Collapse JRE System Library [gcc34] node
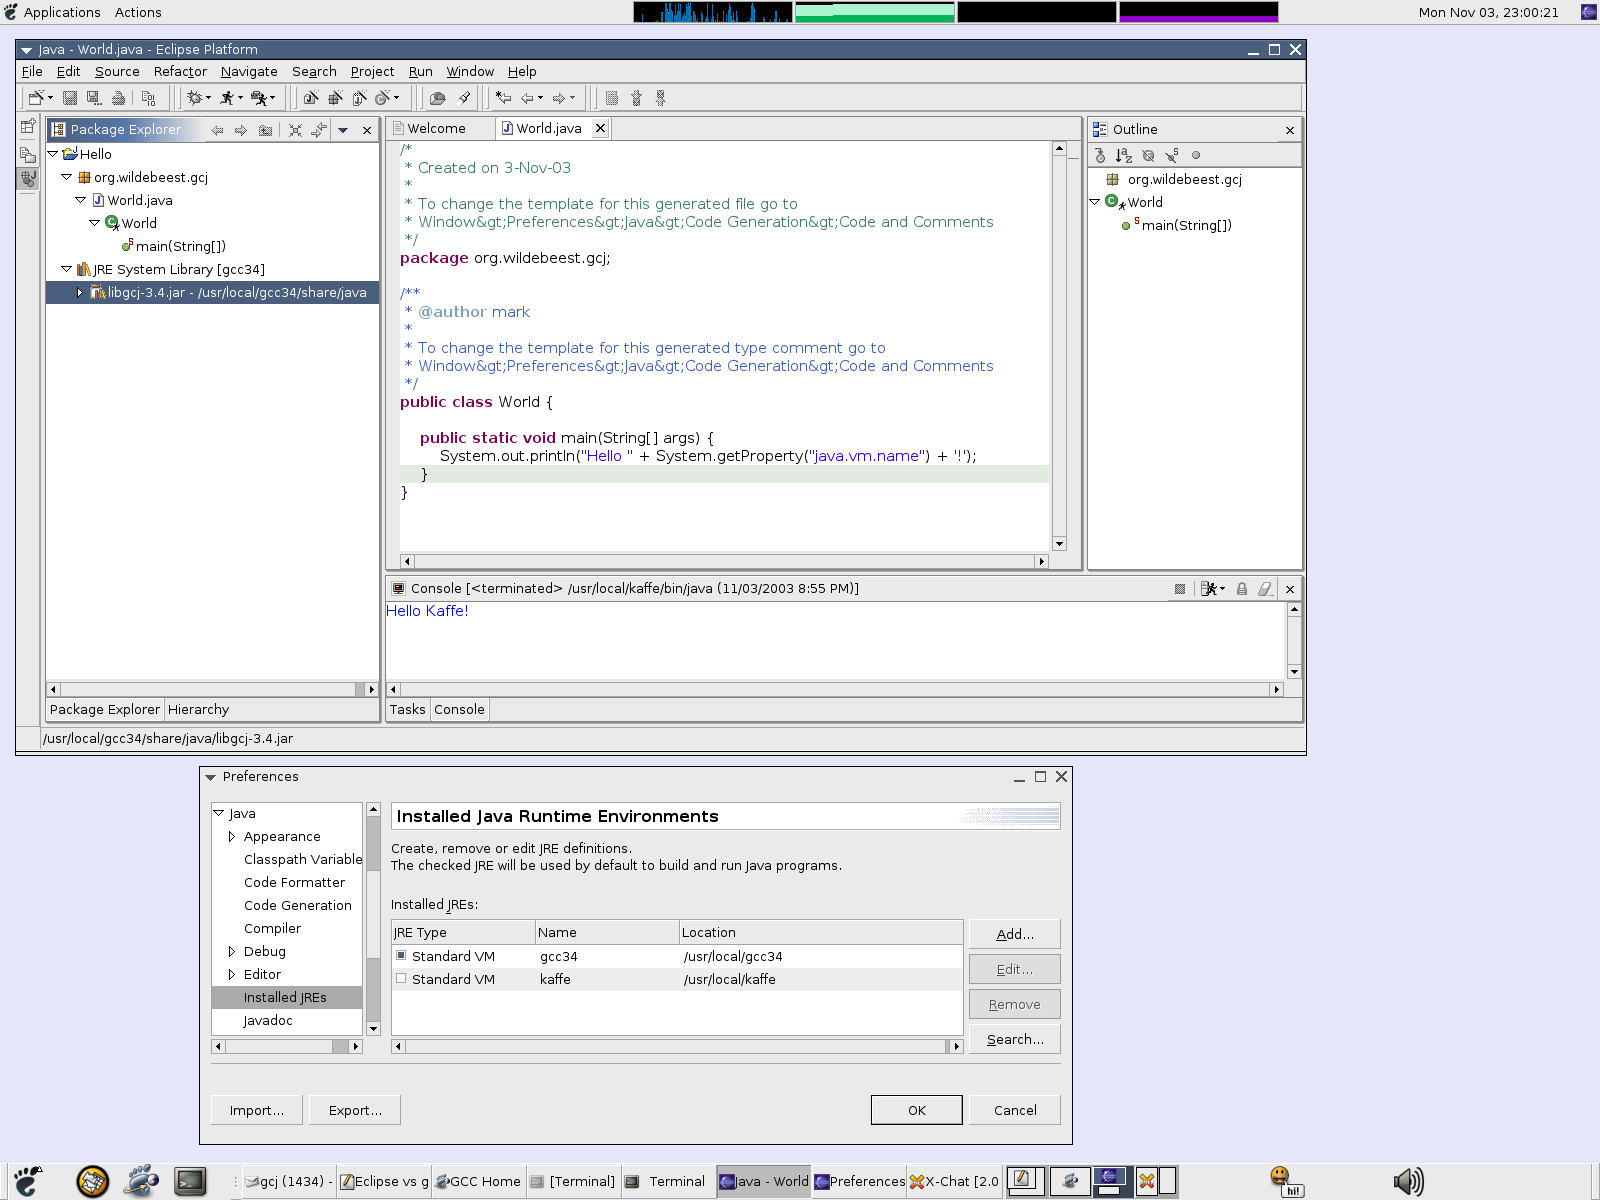The image size is (1600, 1200). click(67, 269)
